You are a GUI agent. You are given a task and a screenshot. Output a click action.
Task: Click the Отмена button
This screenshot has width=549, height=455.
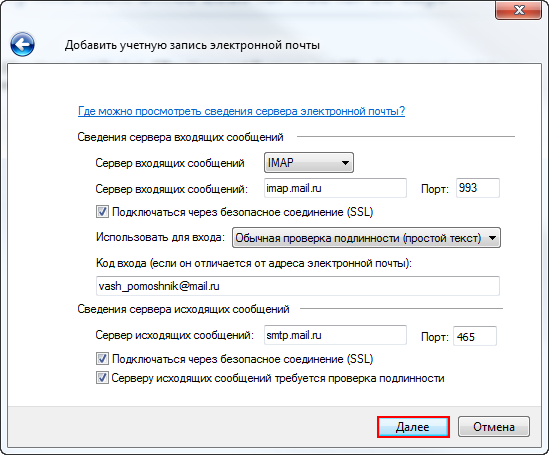[494, 427]
